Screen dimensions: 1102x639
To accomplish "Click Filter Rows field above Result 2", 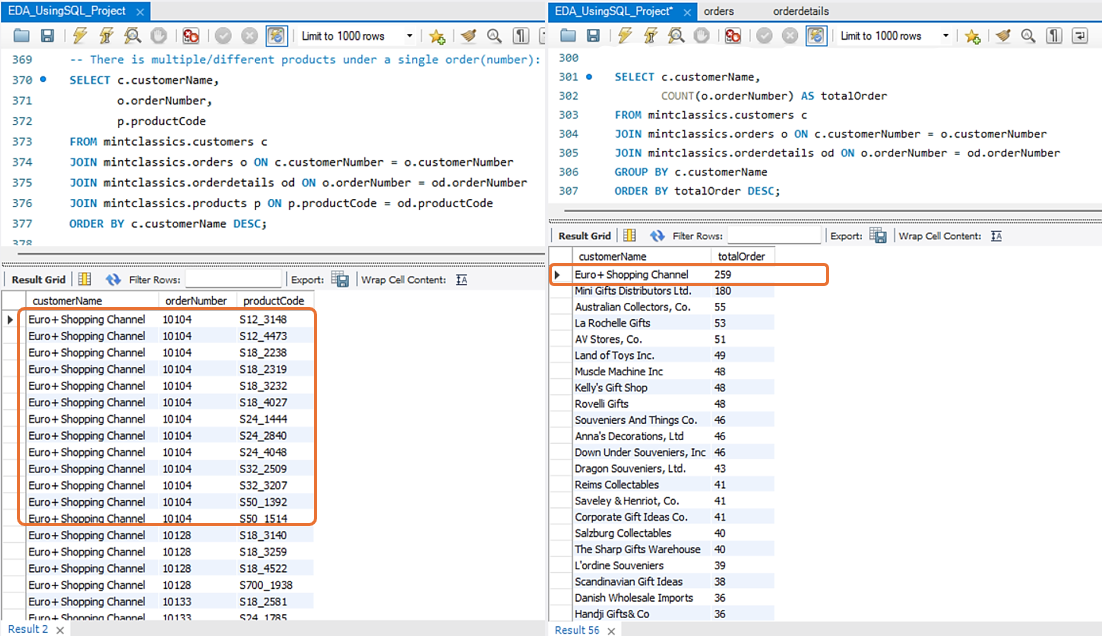I will point(233,280).
